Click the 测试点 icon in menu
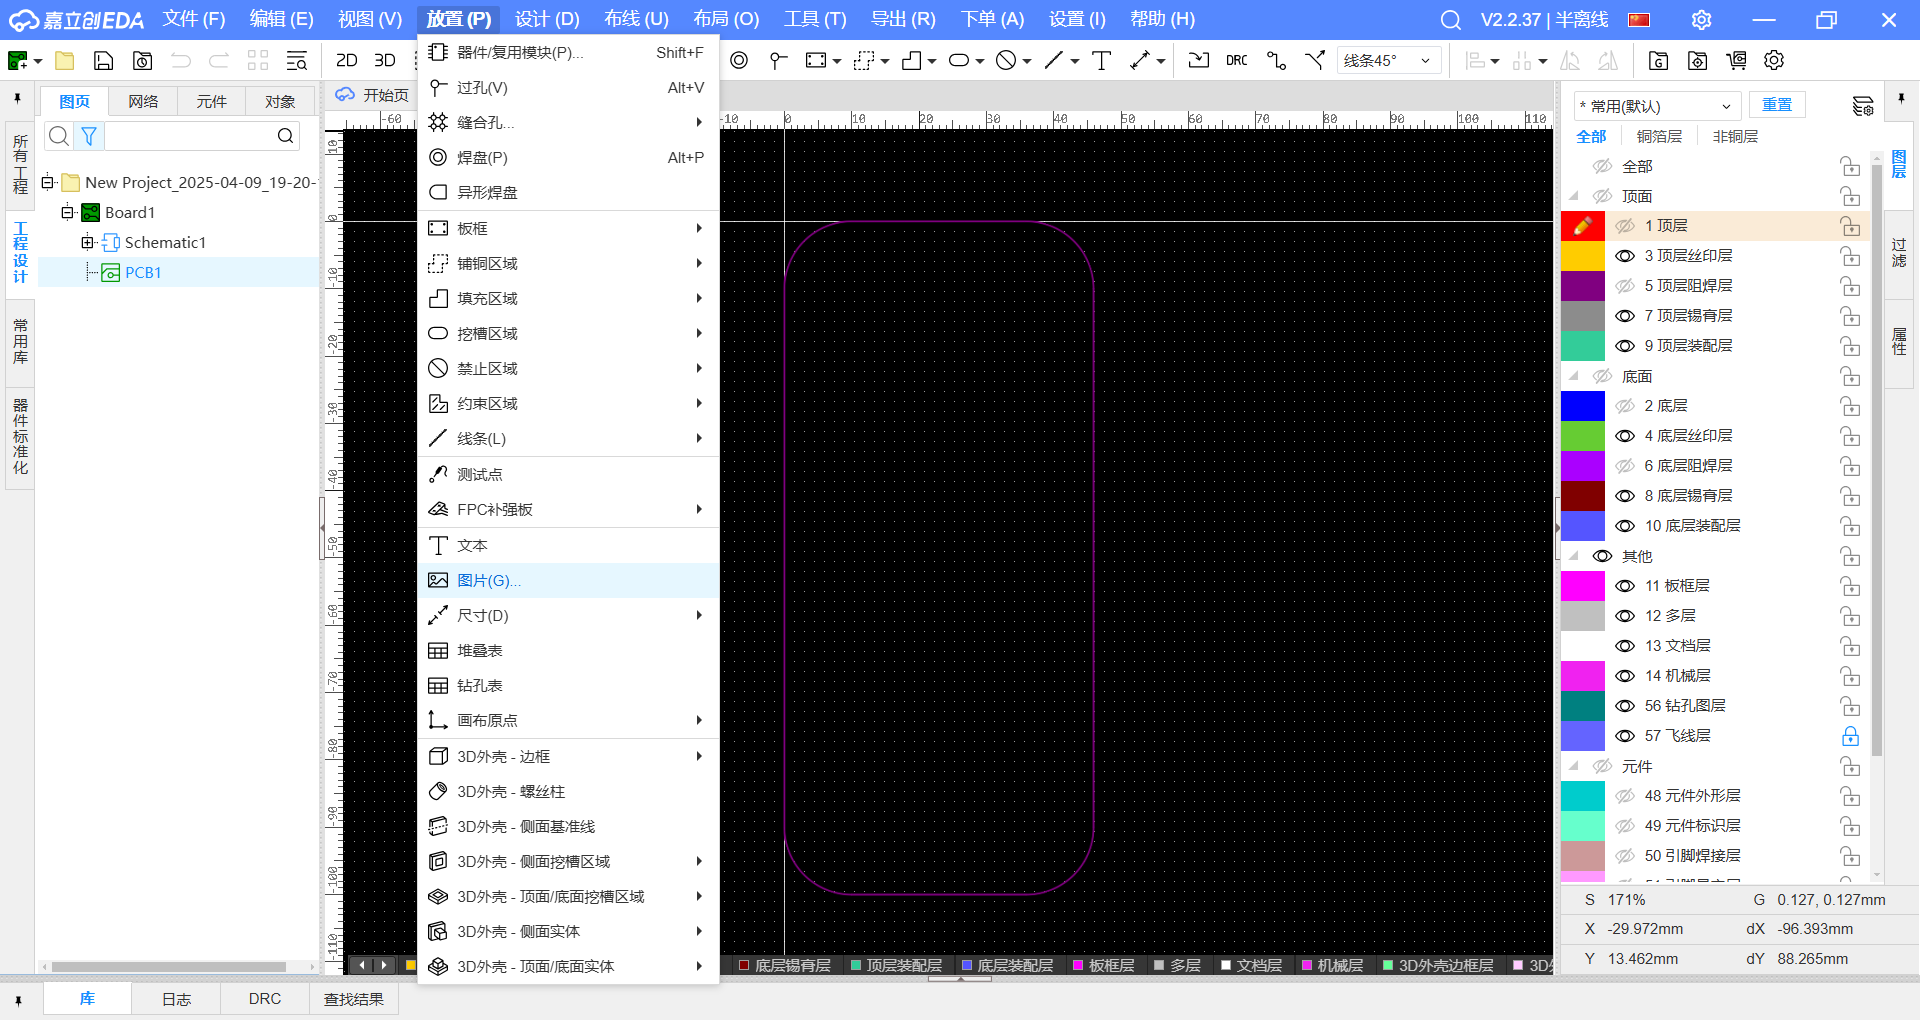Image resolution: width=1920 pixels, height=1020 pixels. (x=438, y=474)
